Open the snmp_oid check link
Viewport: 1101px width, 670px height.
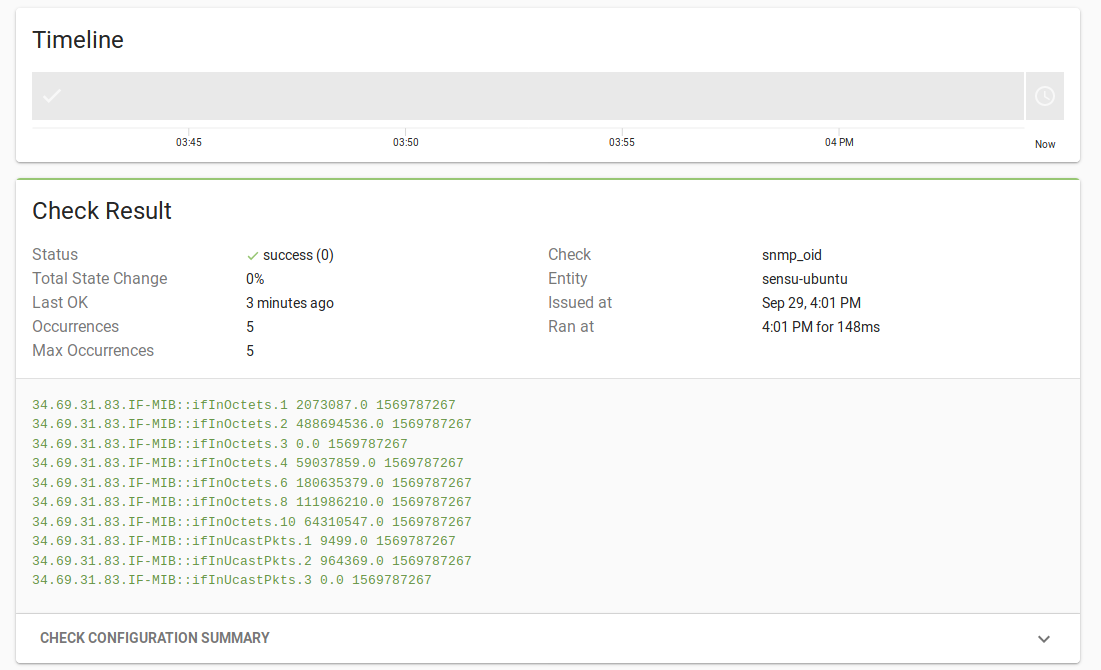point(791,255)
